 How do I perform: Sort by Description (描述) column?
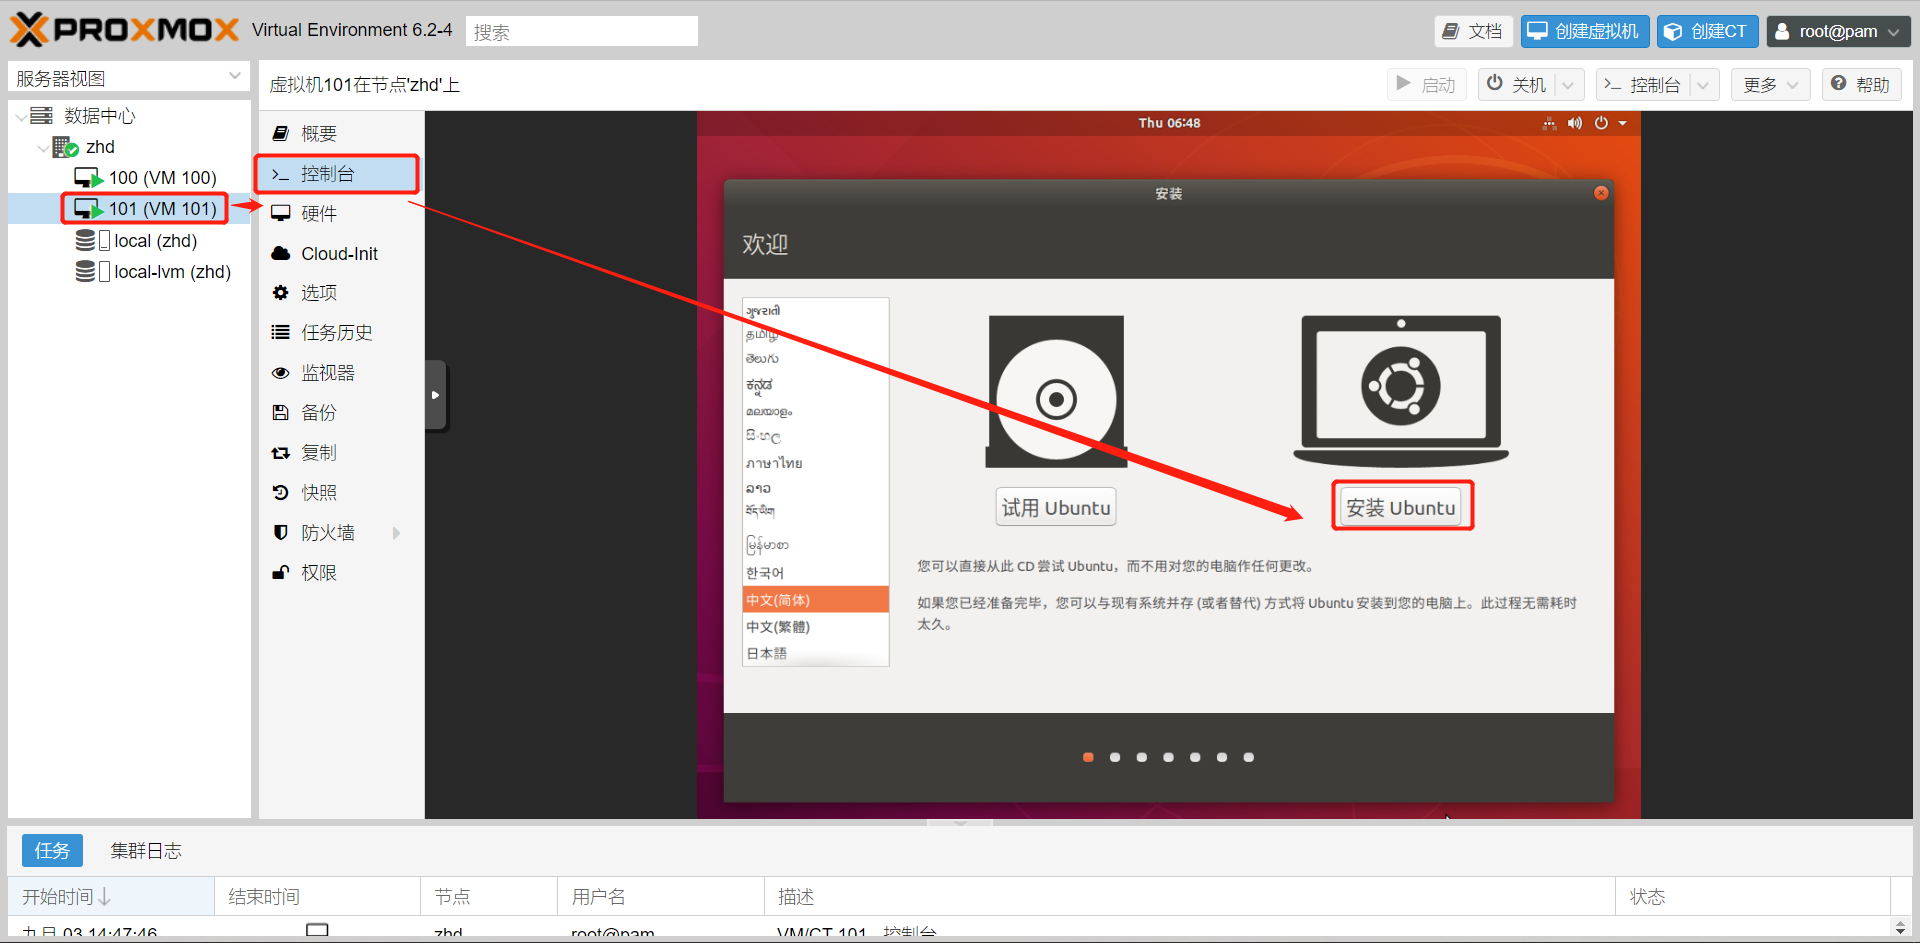[x=1190, y=896]
